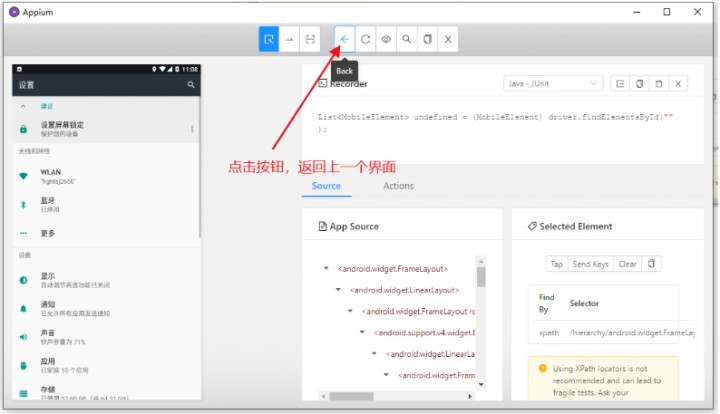This screenshot has height=414, width=720.
Task: Click the App Source scroll down arrow
Action: click(481, 385)
